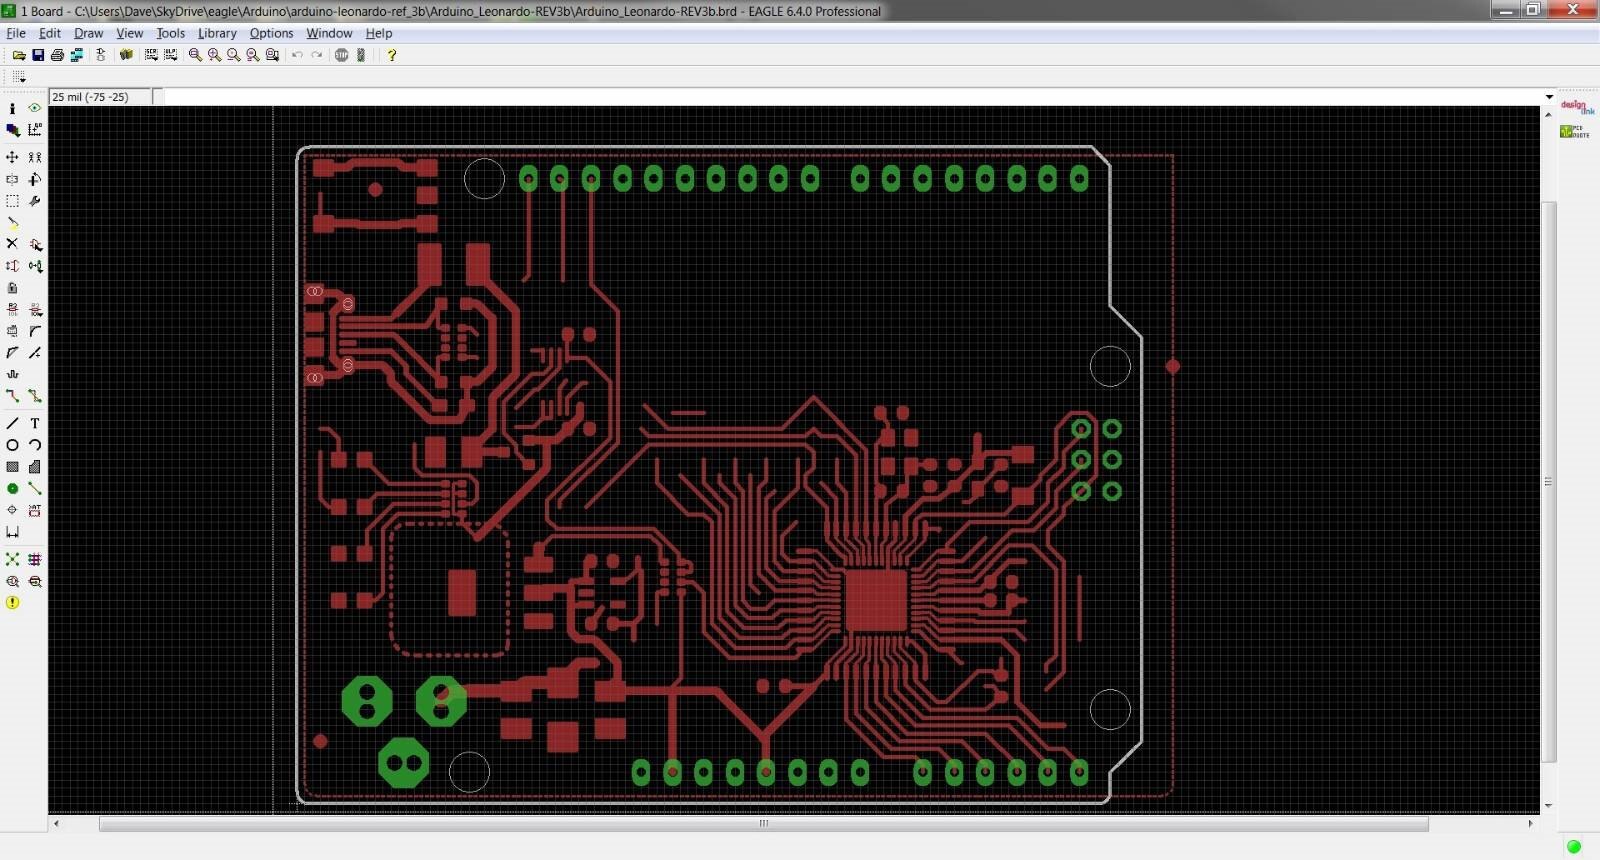This screenshot has height=860, width=1600.
Task: Open a file with the folder icon
Action: click(x=19, y=55)
